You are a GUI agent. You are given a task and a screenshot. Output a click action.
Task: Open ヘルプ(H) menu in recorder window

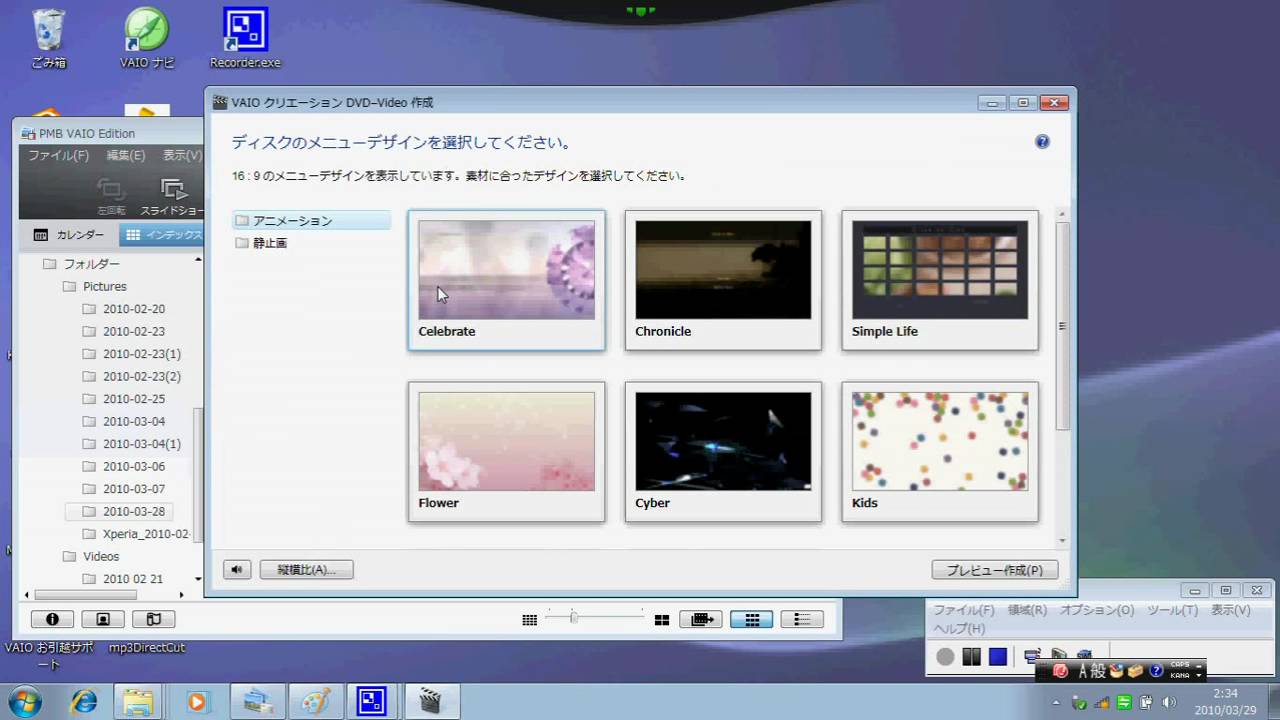[959, 629]
